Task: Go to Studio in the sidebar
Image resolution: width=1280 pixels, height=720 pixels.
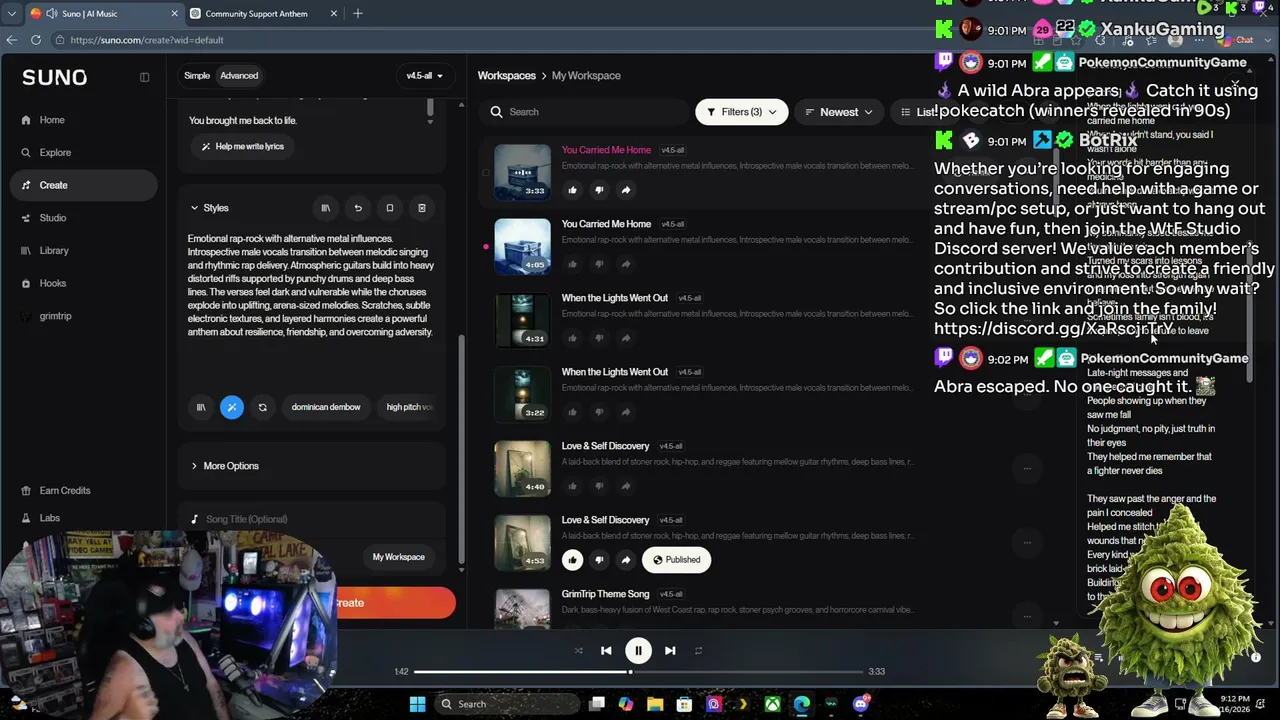Action: tap(52, 218)
